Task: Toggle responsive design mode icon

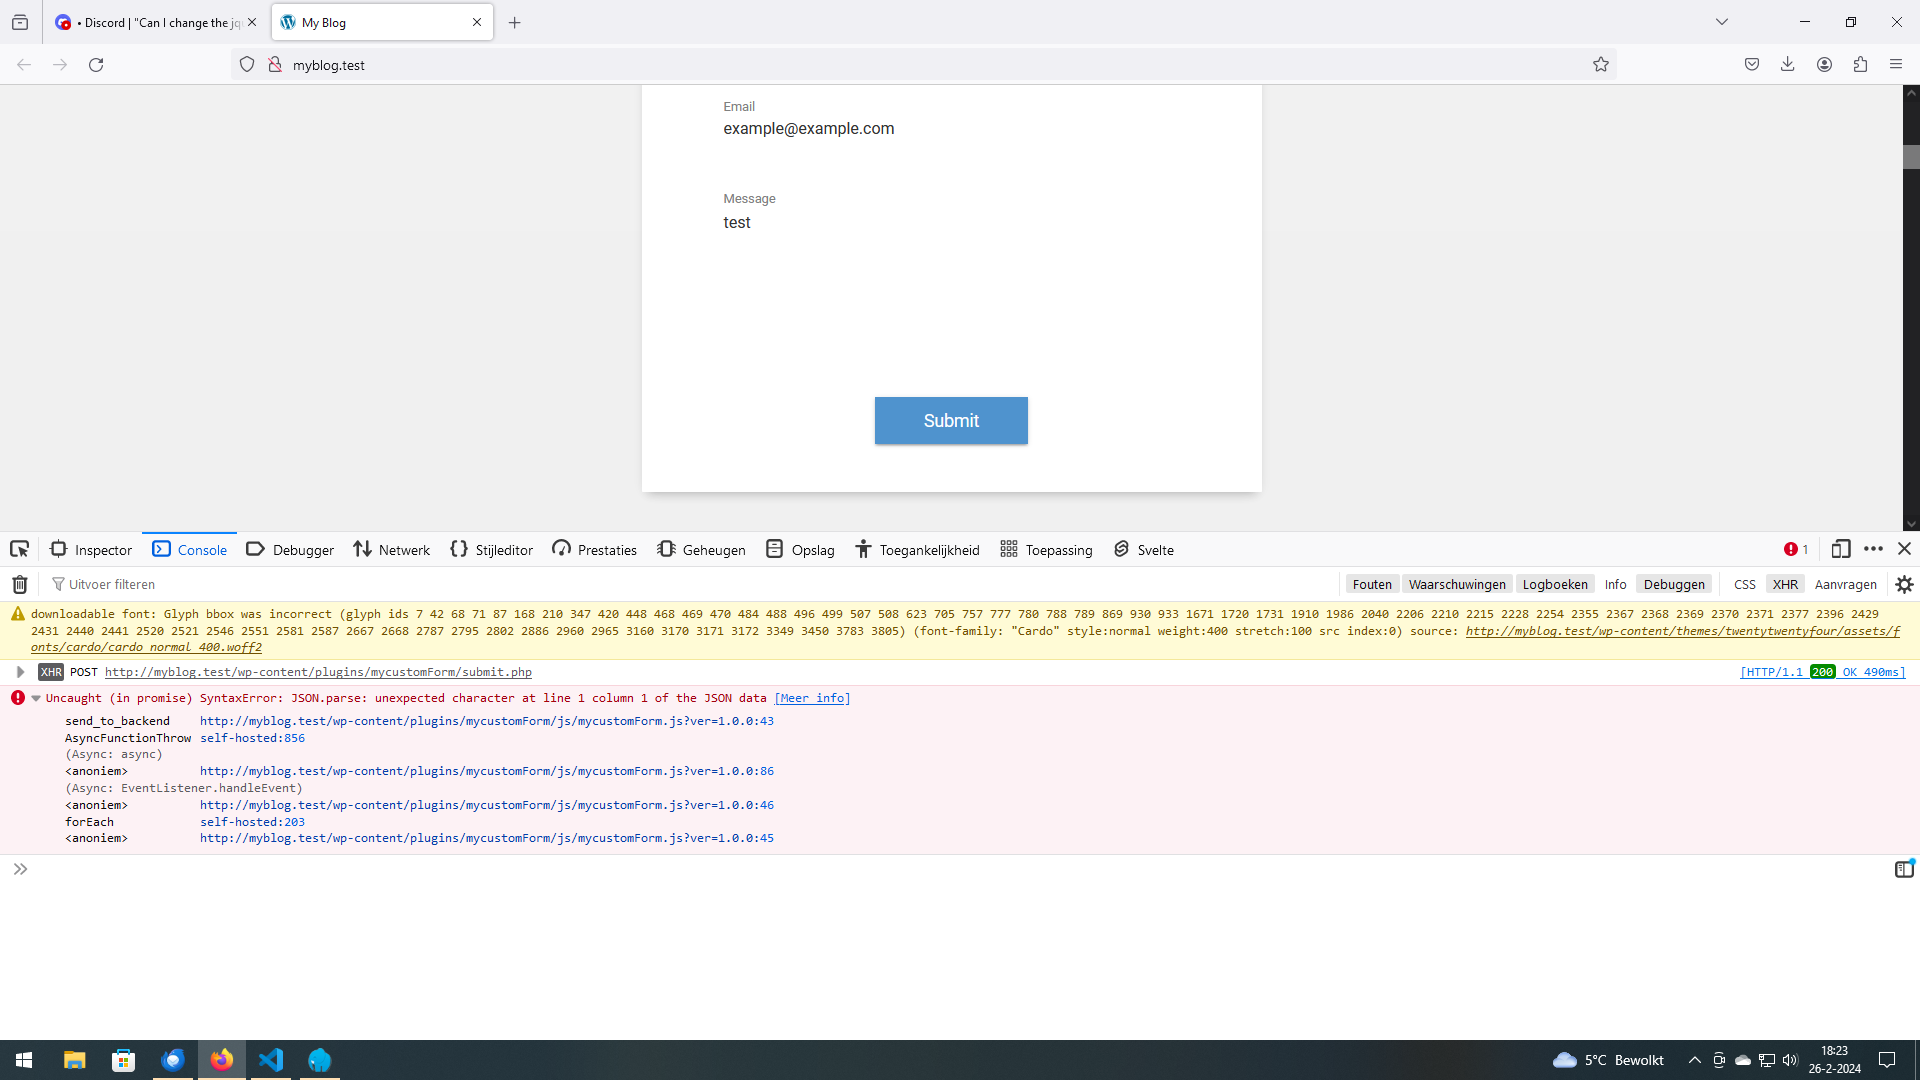Action: [x=1840, y=549]
